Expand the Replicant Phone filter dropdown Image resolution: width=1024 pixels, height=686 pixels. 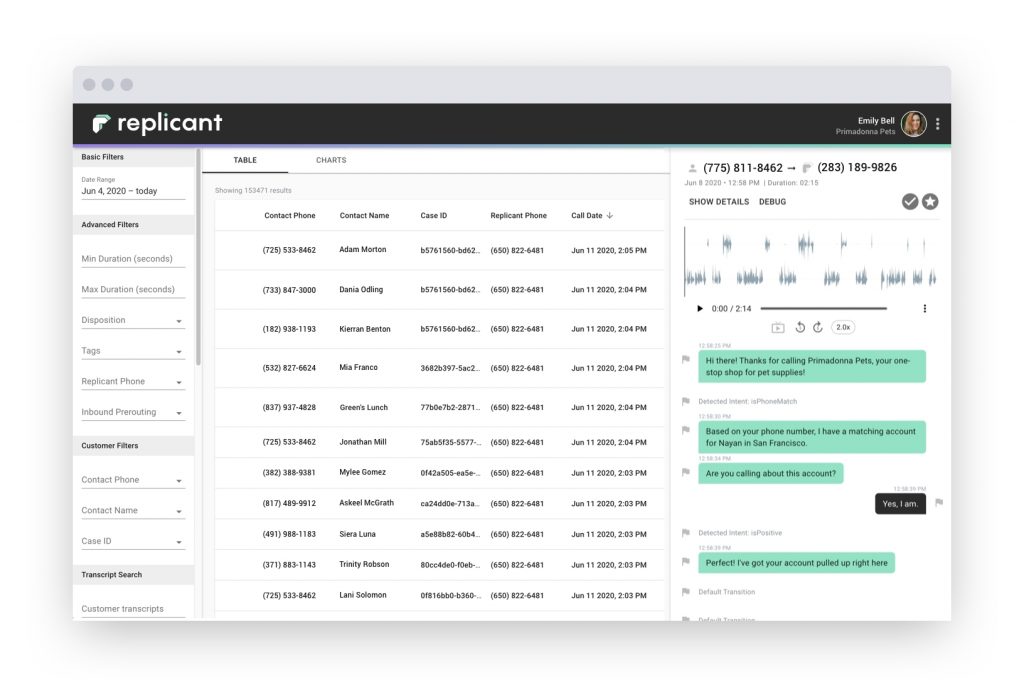[133, 382]
